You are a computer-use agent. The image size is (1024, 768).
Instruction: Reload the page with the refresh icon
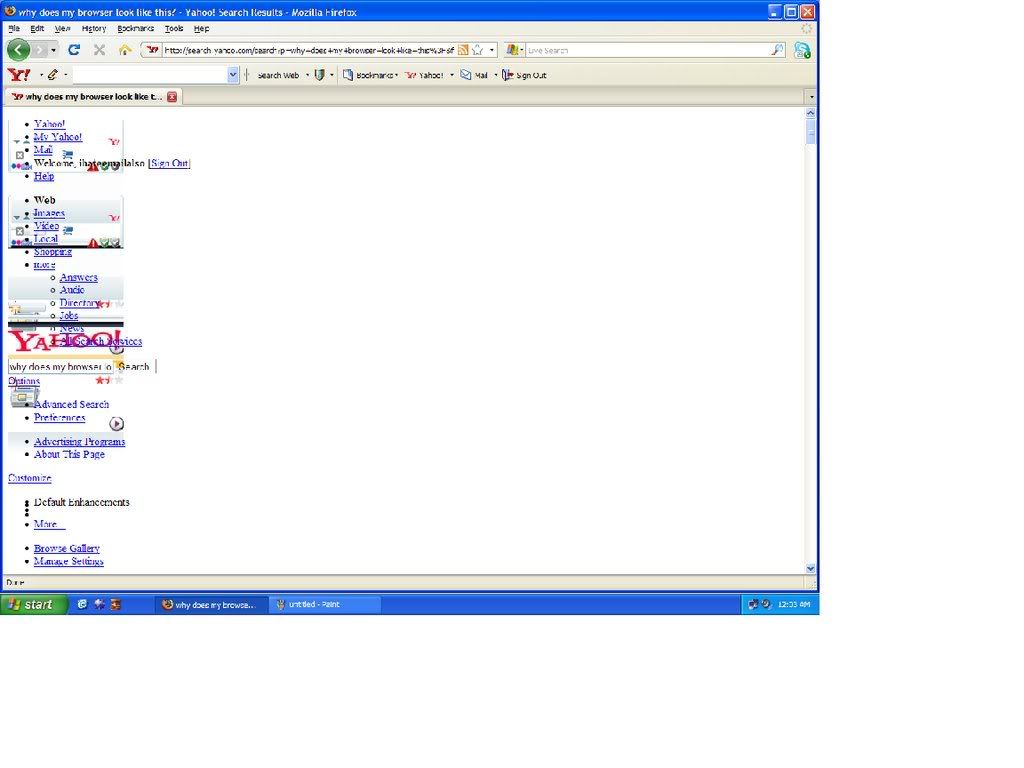74,50
